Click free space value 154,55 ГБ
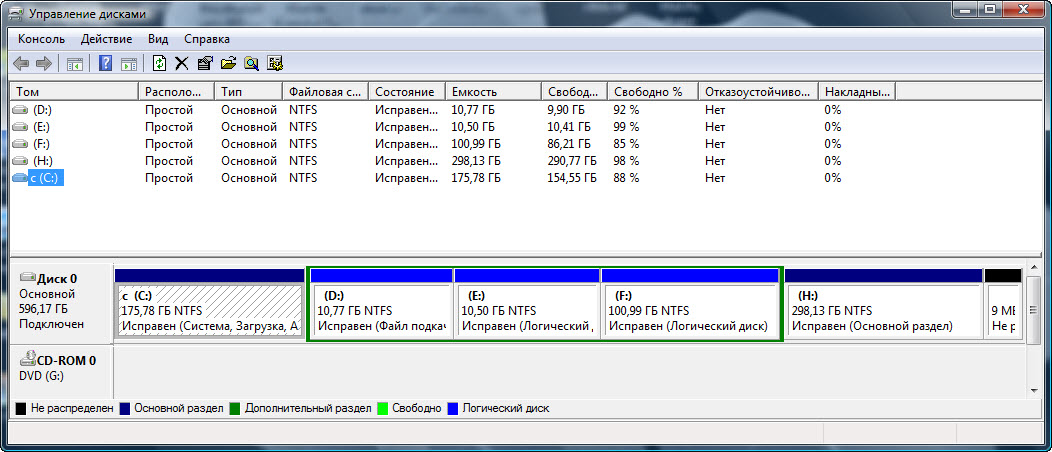 point(572,178)
